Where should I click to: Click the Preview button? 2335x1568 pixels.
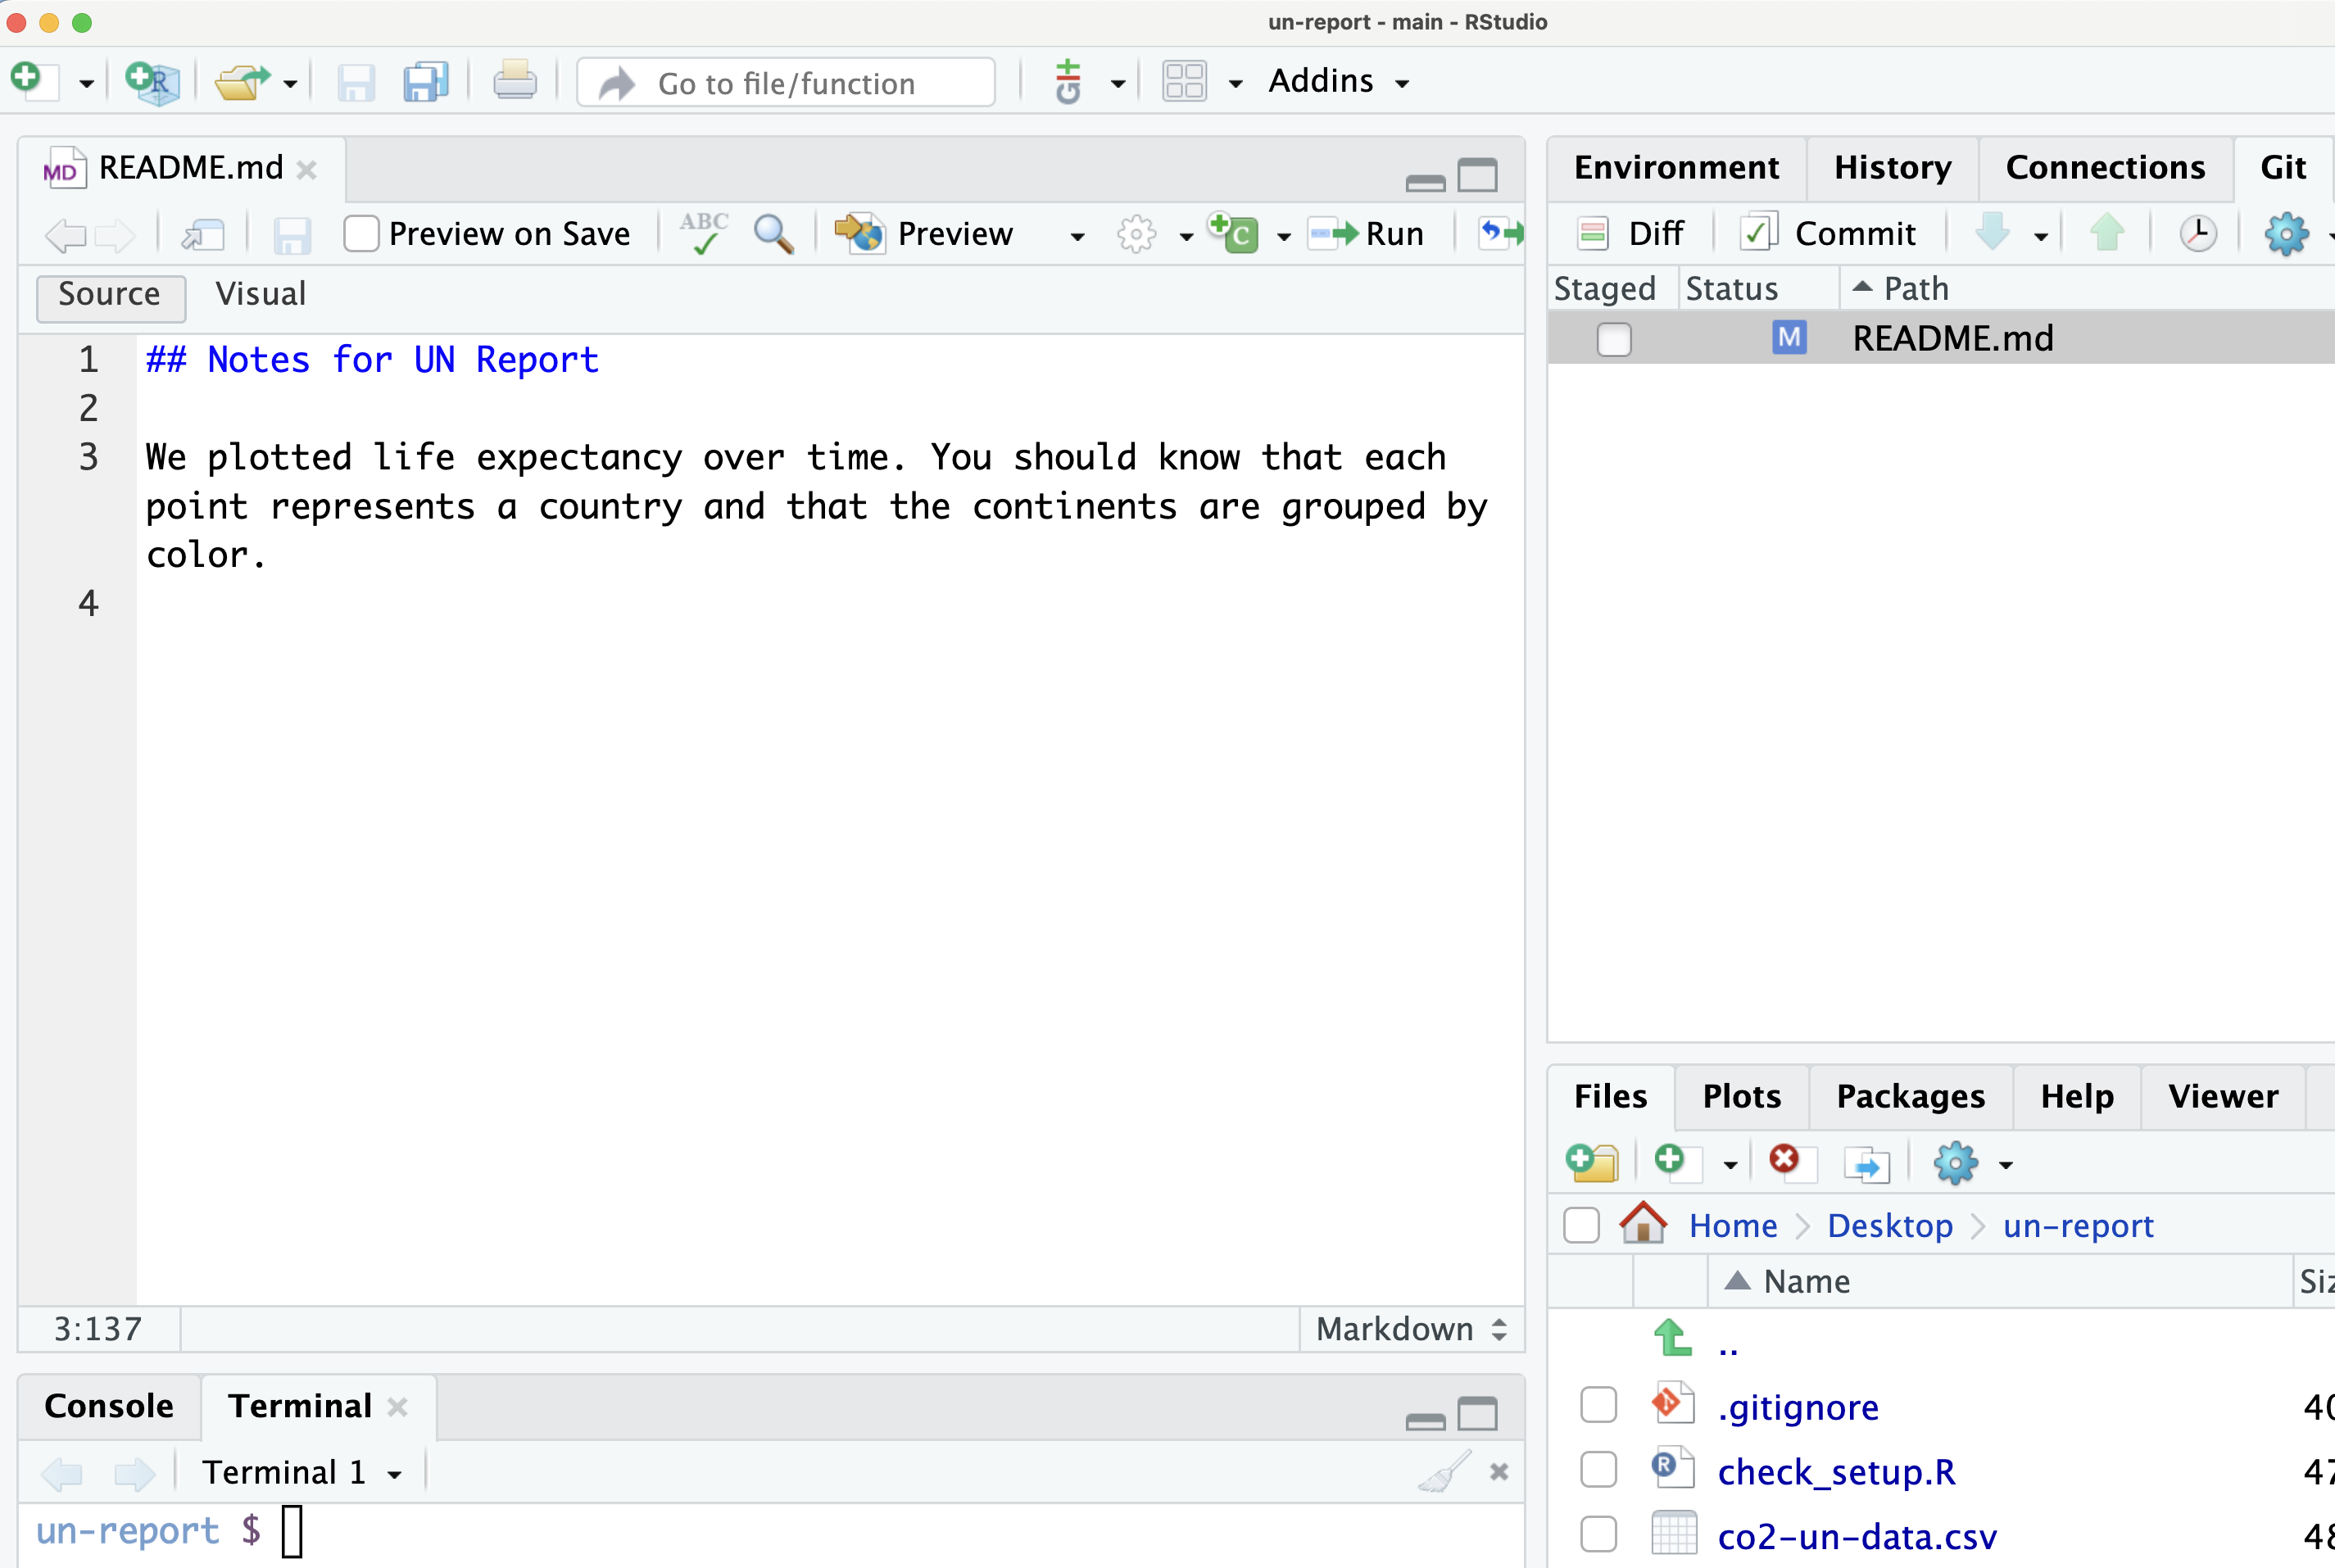click(925, 234)
